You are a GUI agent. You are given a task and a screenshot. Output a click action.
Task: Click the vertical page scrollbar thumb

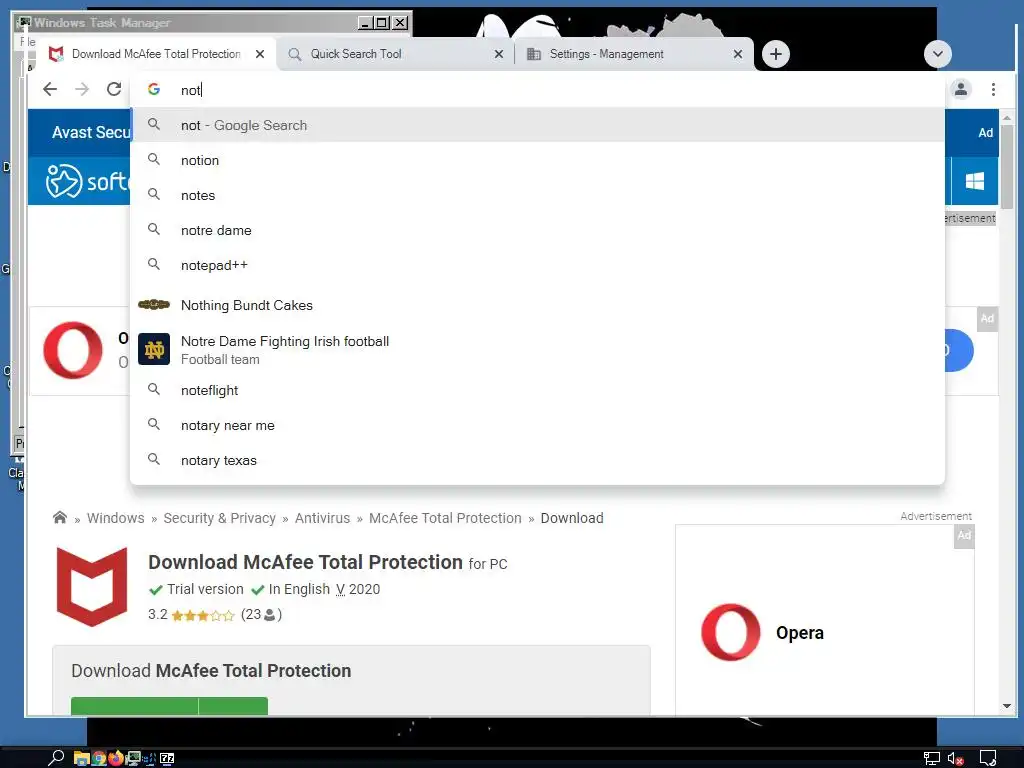click(1006, 167)
